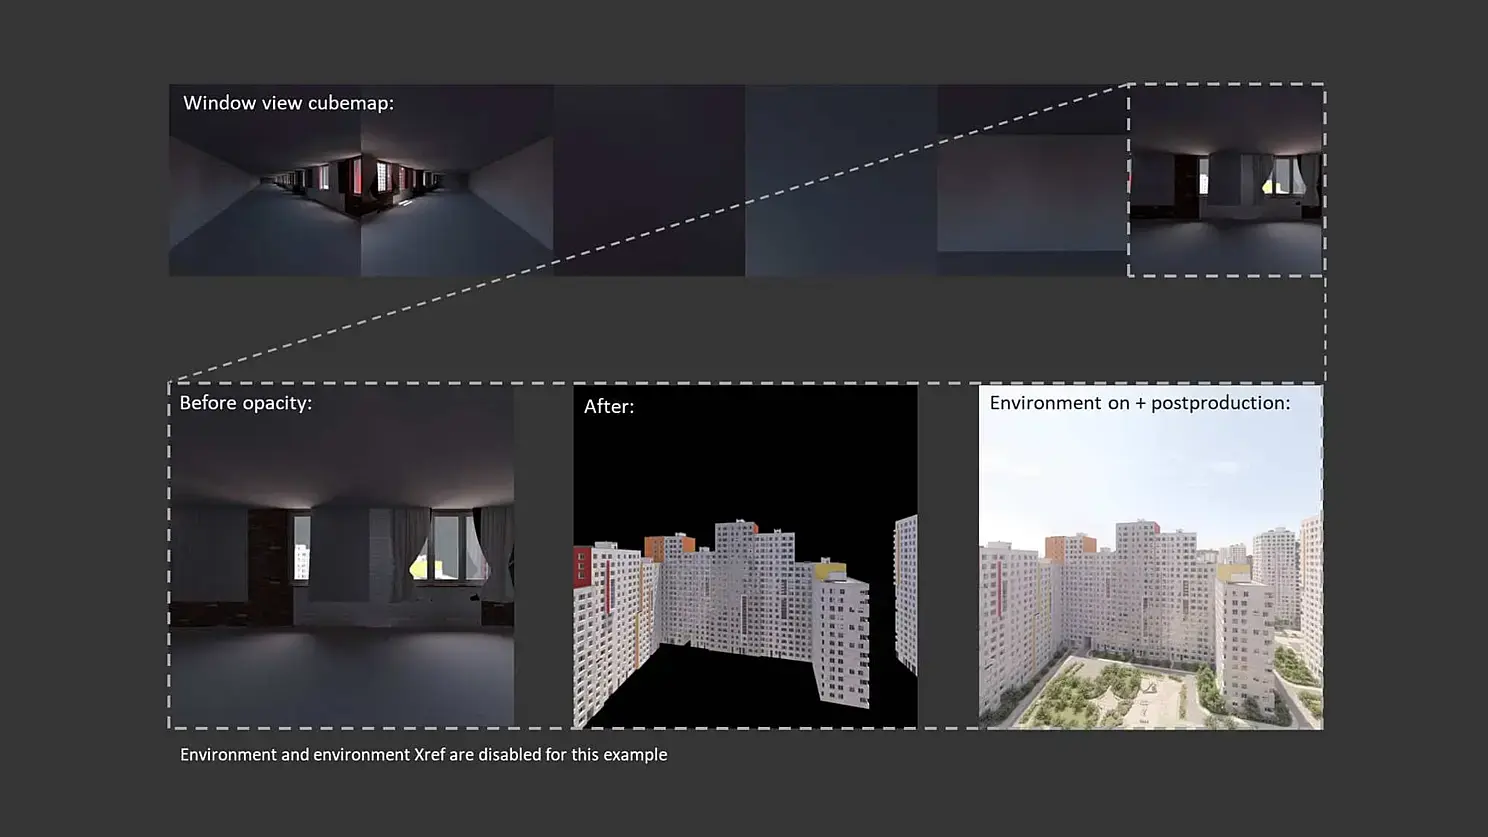The image size is (1488, 837).
Task: Click the 'After:' caption
Action: [x=609, y=406]
